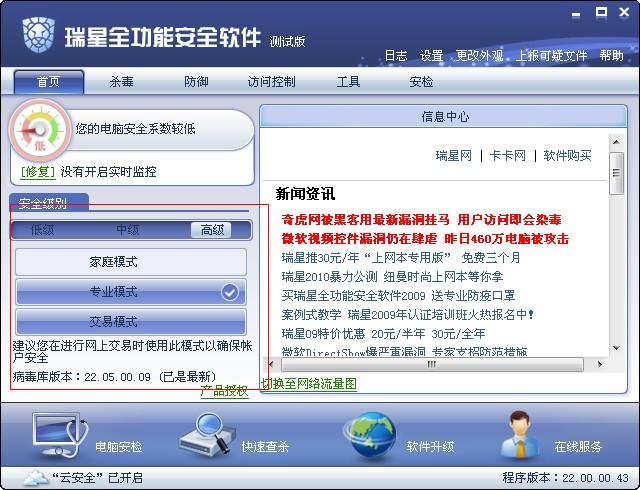Launch 快速查杀 quick scan icon

(207, 434)
